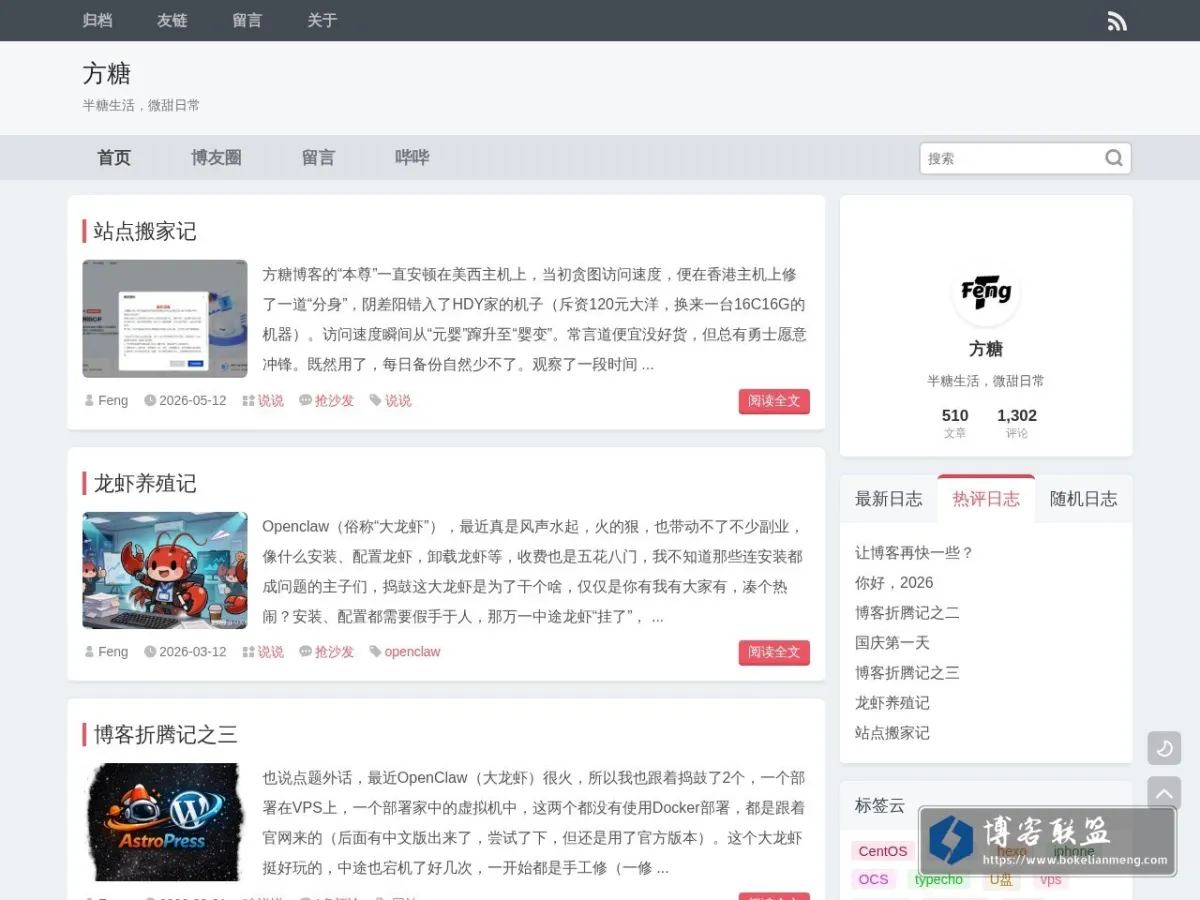Open 友链 in the top bar
The image size is (1200, 900).
[x=172, y=20]
